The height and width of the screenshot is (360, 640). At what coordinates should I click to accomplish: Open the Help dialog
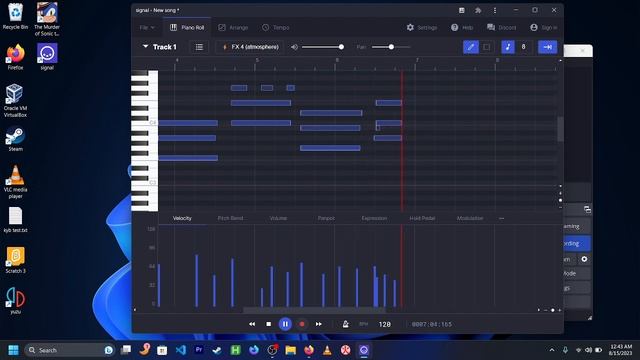(x=462, y=27)
